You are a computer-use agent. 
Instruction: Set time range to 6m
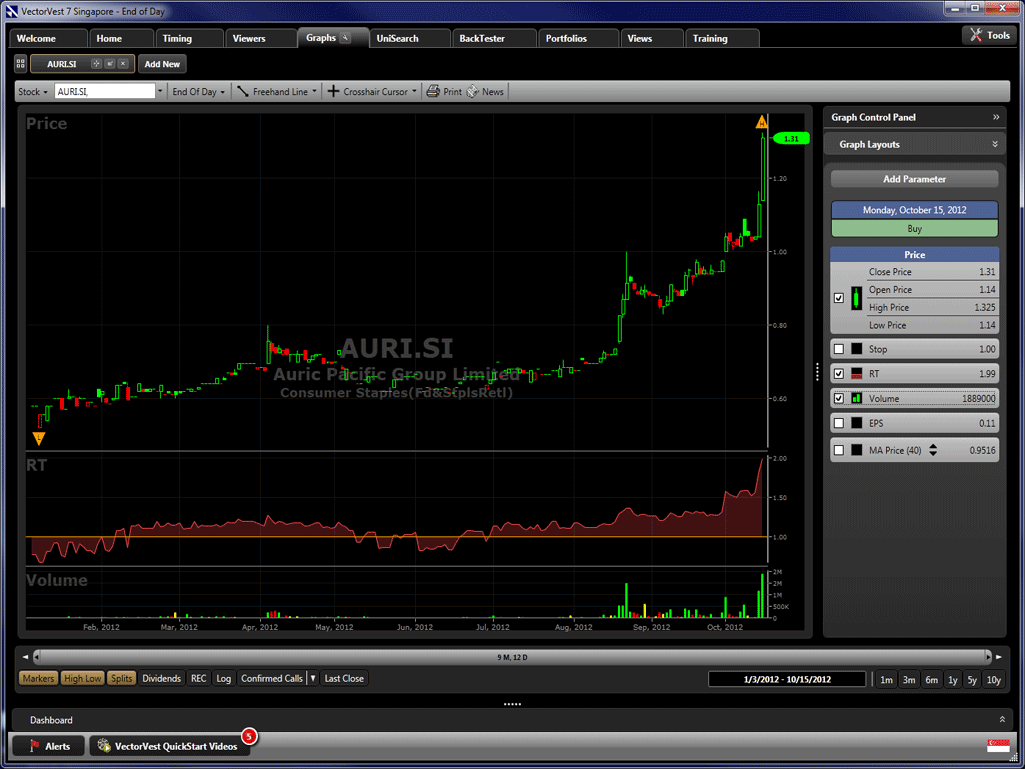click(x=931, y=680)
